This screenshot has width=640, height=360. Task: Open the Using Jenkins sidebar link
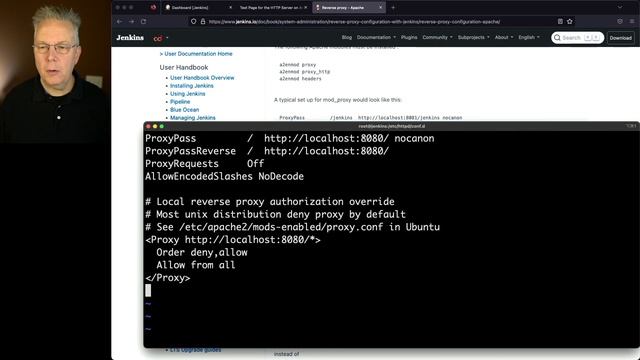click(187, 93)
